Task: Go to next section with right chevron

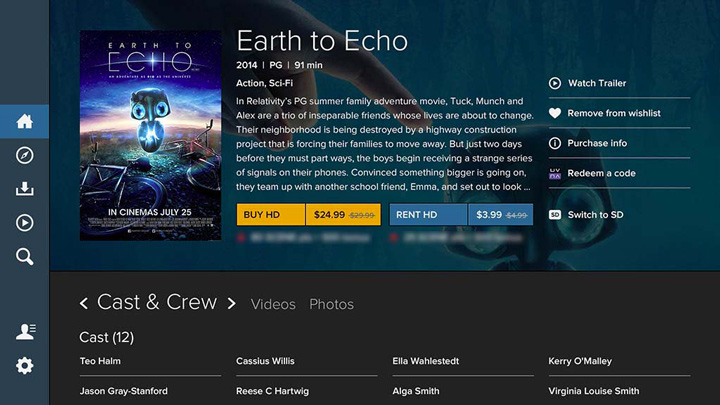Action: click(x=232, y=303)
